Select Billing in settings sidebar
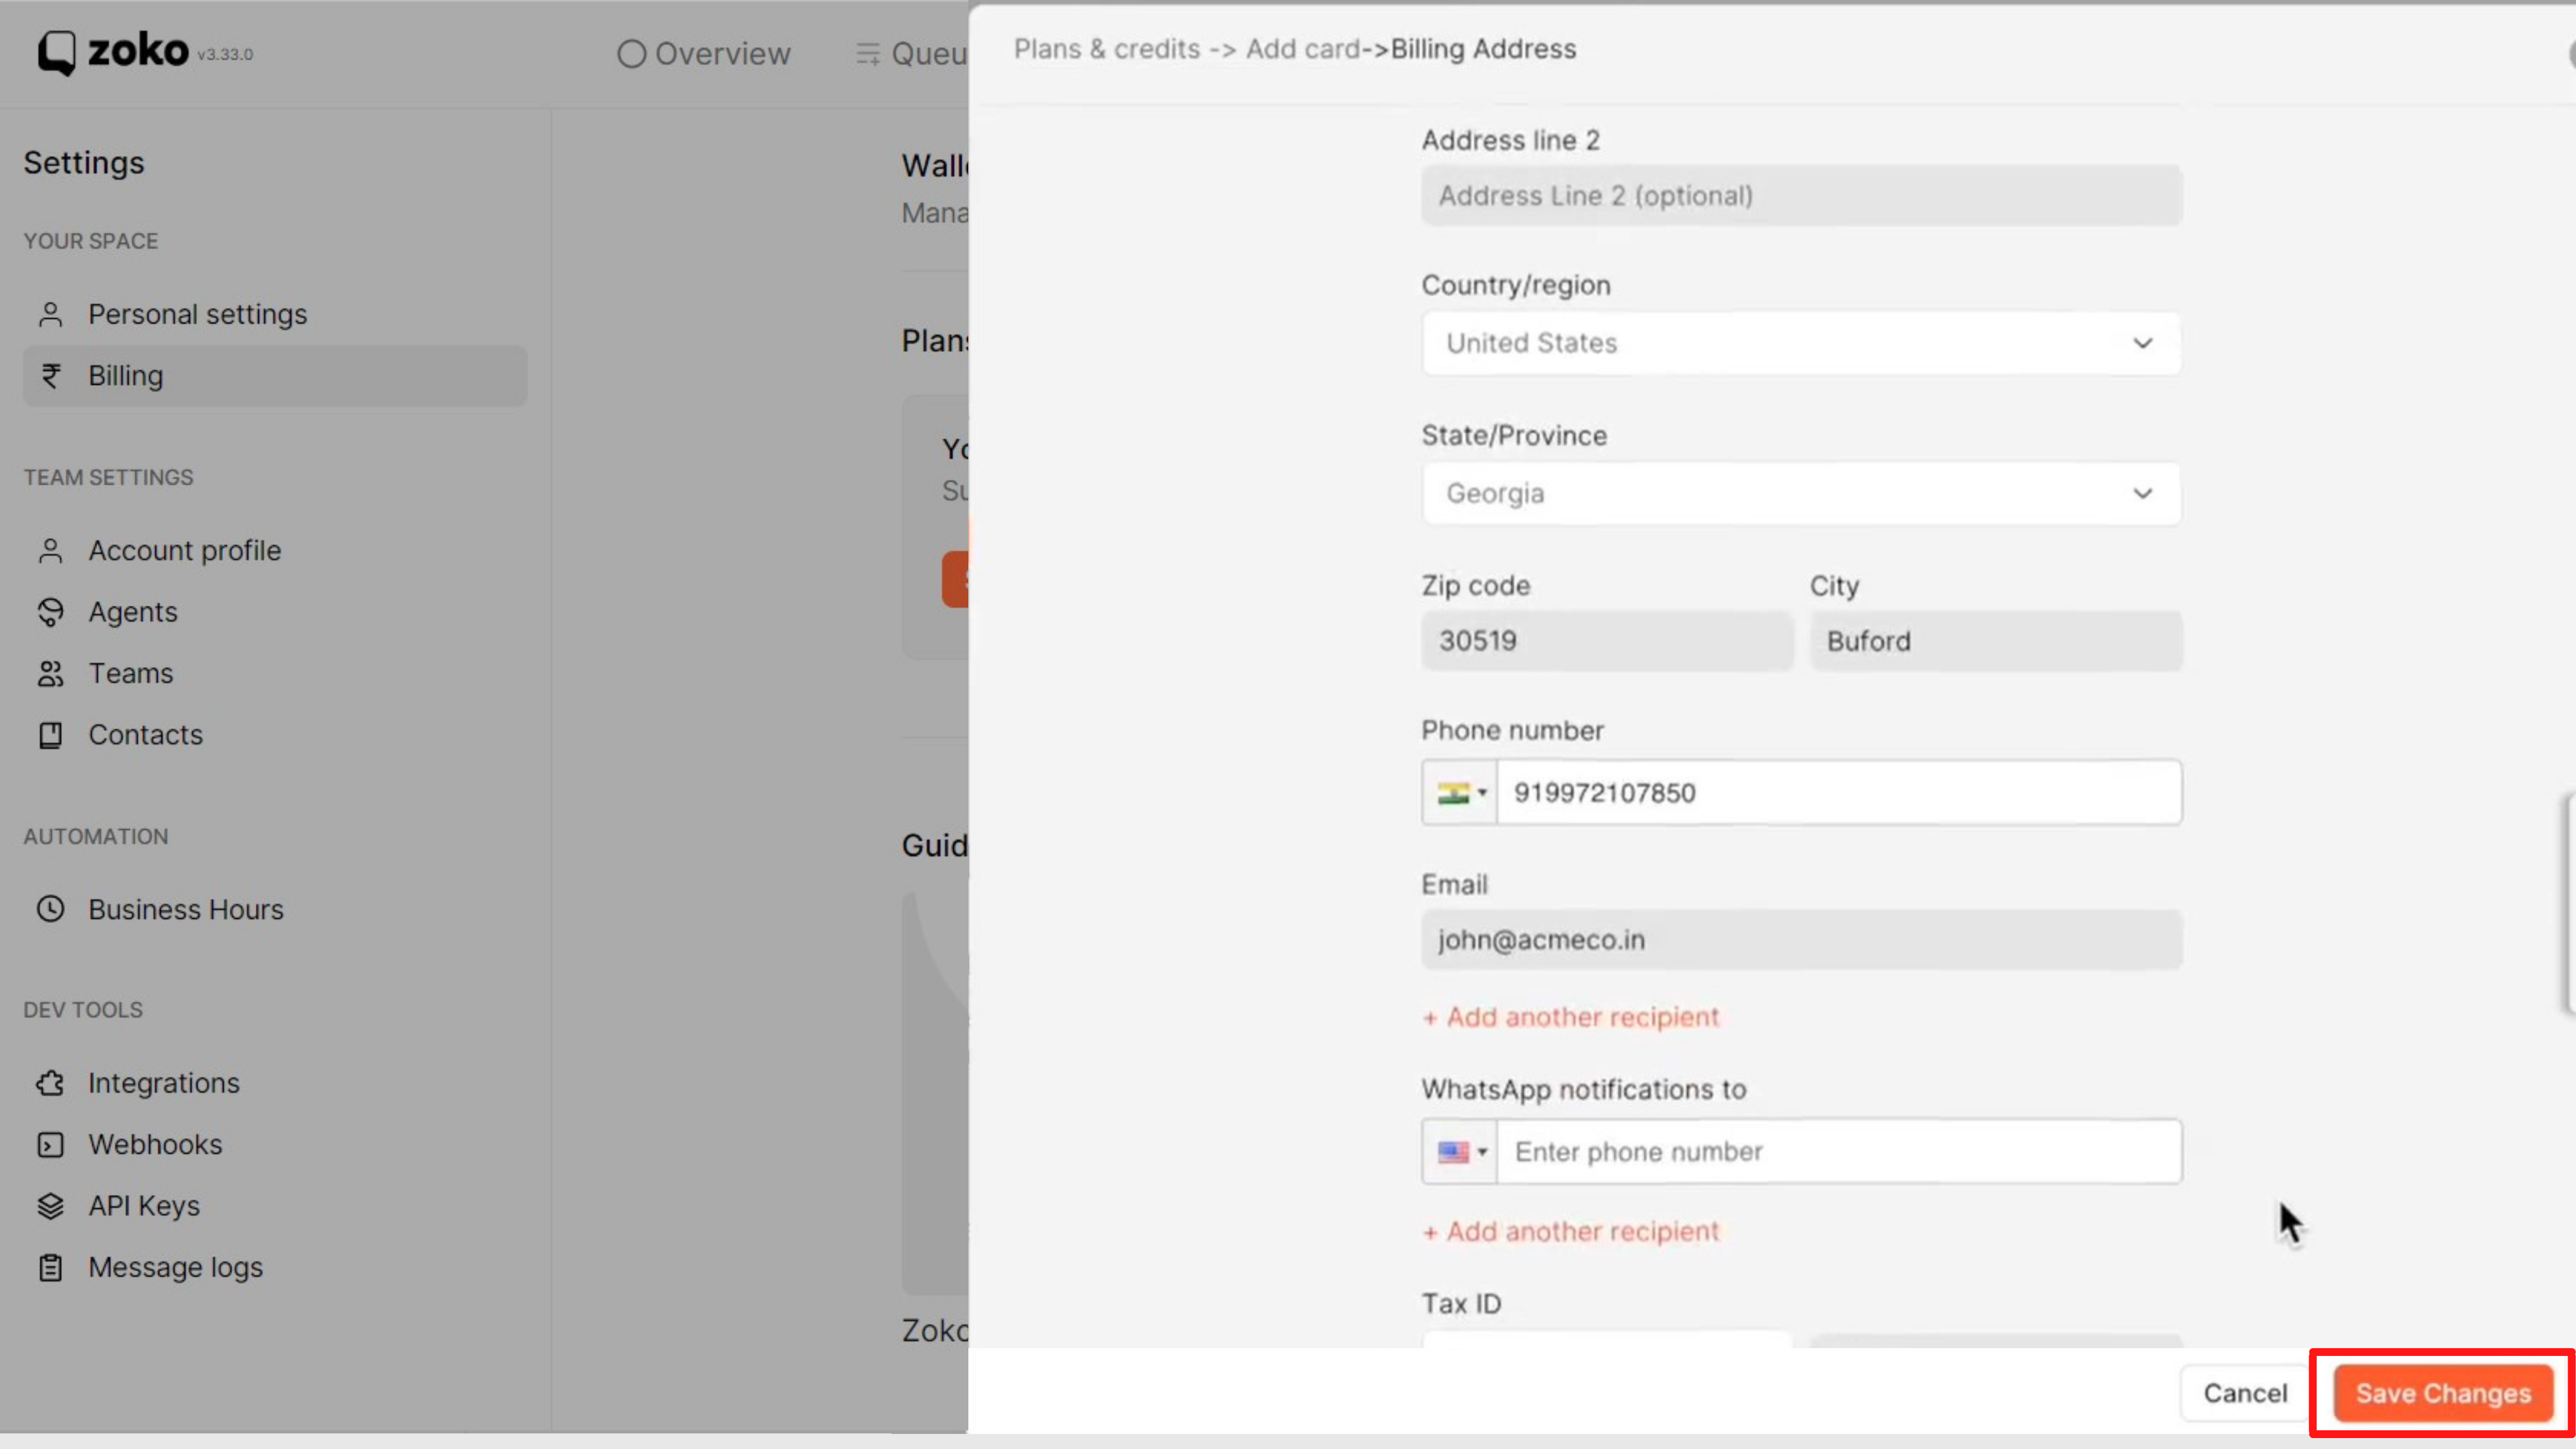The height and width of the screenshot is (1449, 2576). click(x=275, y=376)
